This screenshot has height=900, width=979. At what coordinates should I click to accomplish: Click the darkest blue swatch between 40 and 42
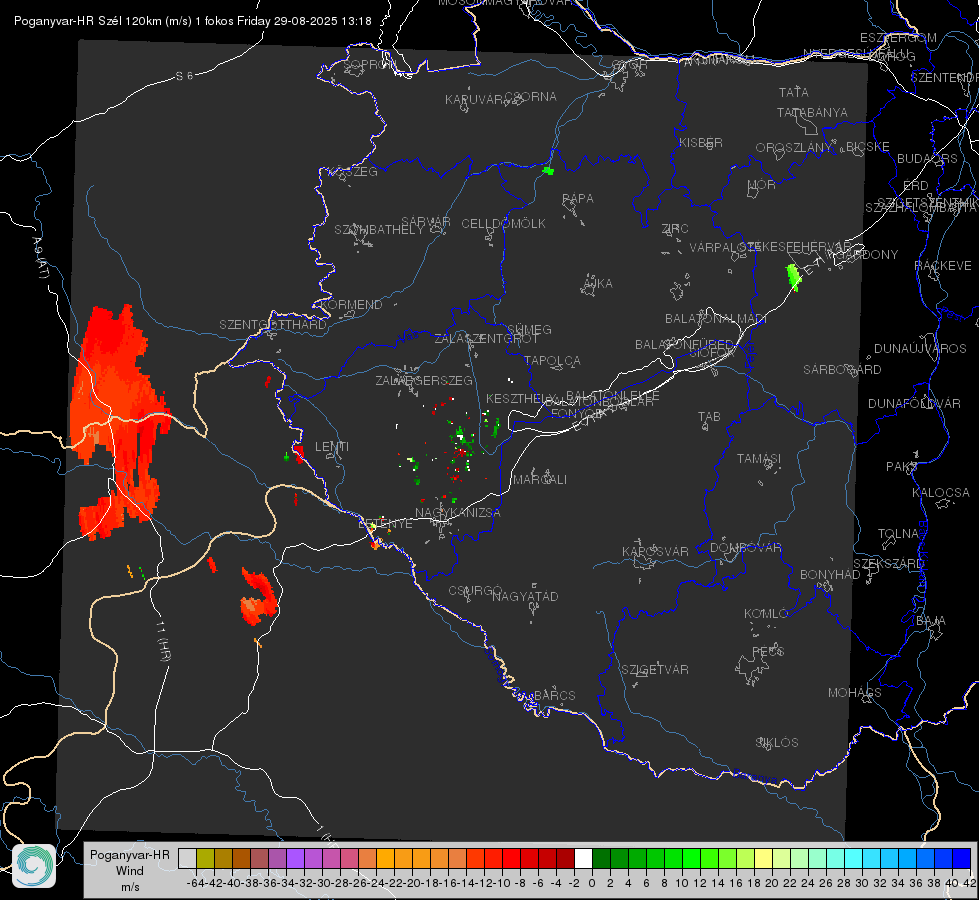[x=962, y=859]
